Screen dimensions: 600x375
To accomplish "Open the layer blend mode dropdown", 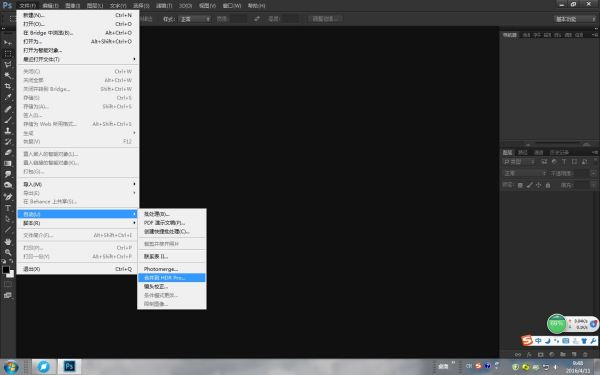I will [x=524, y=173].
